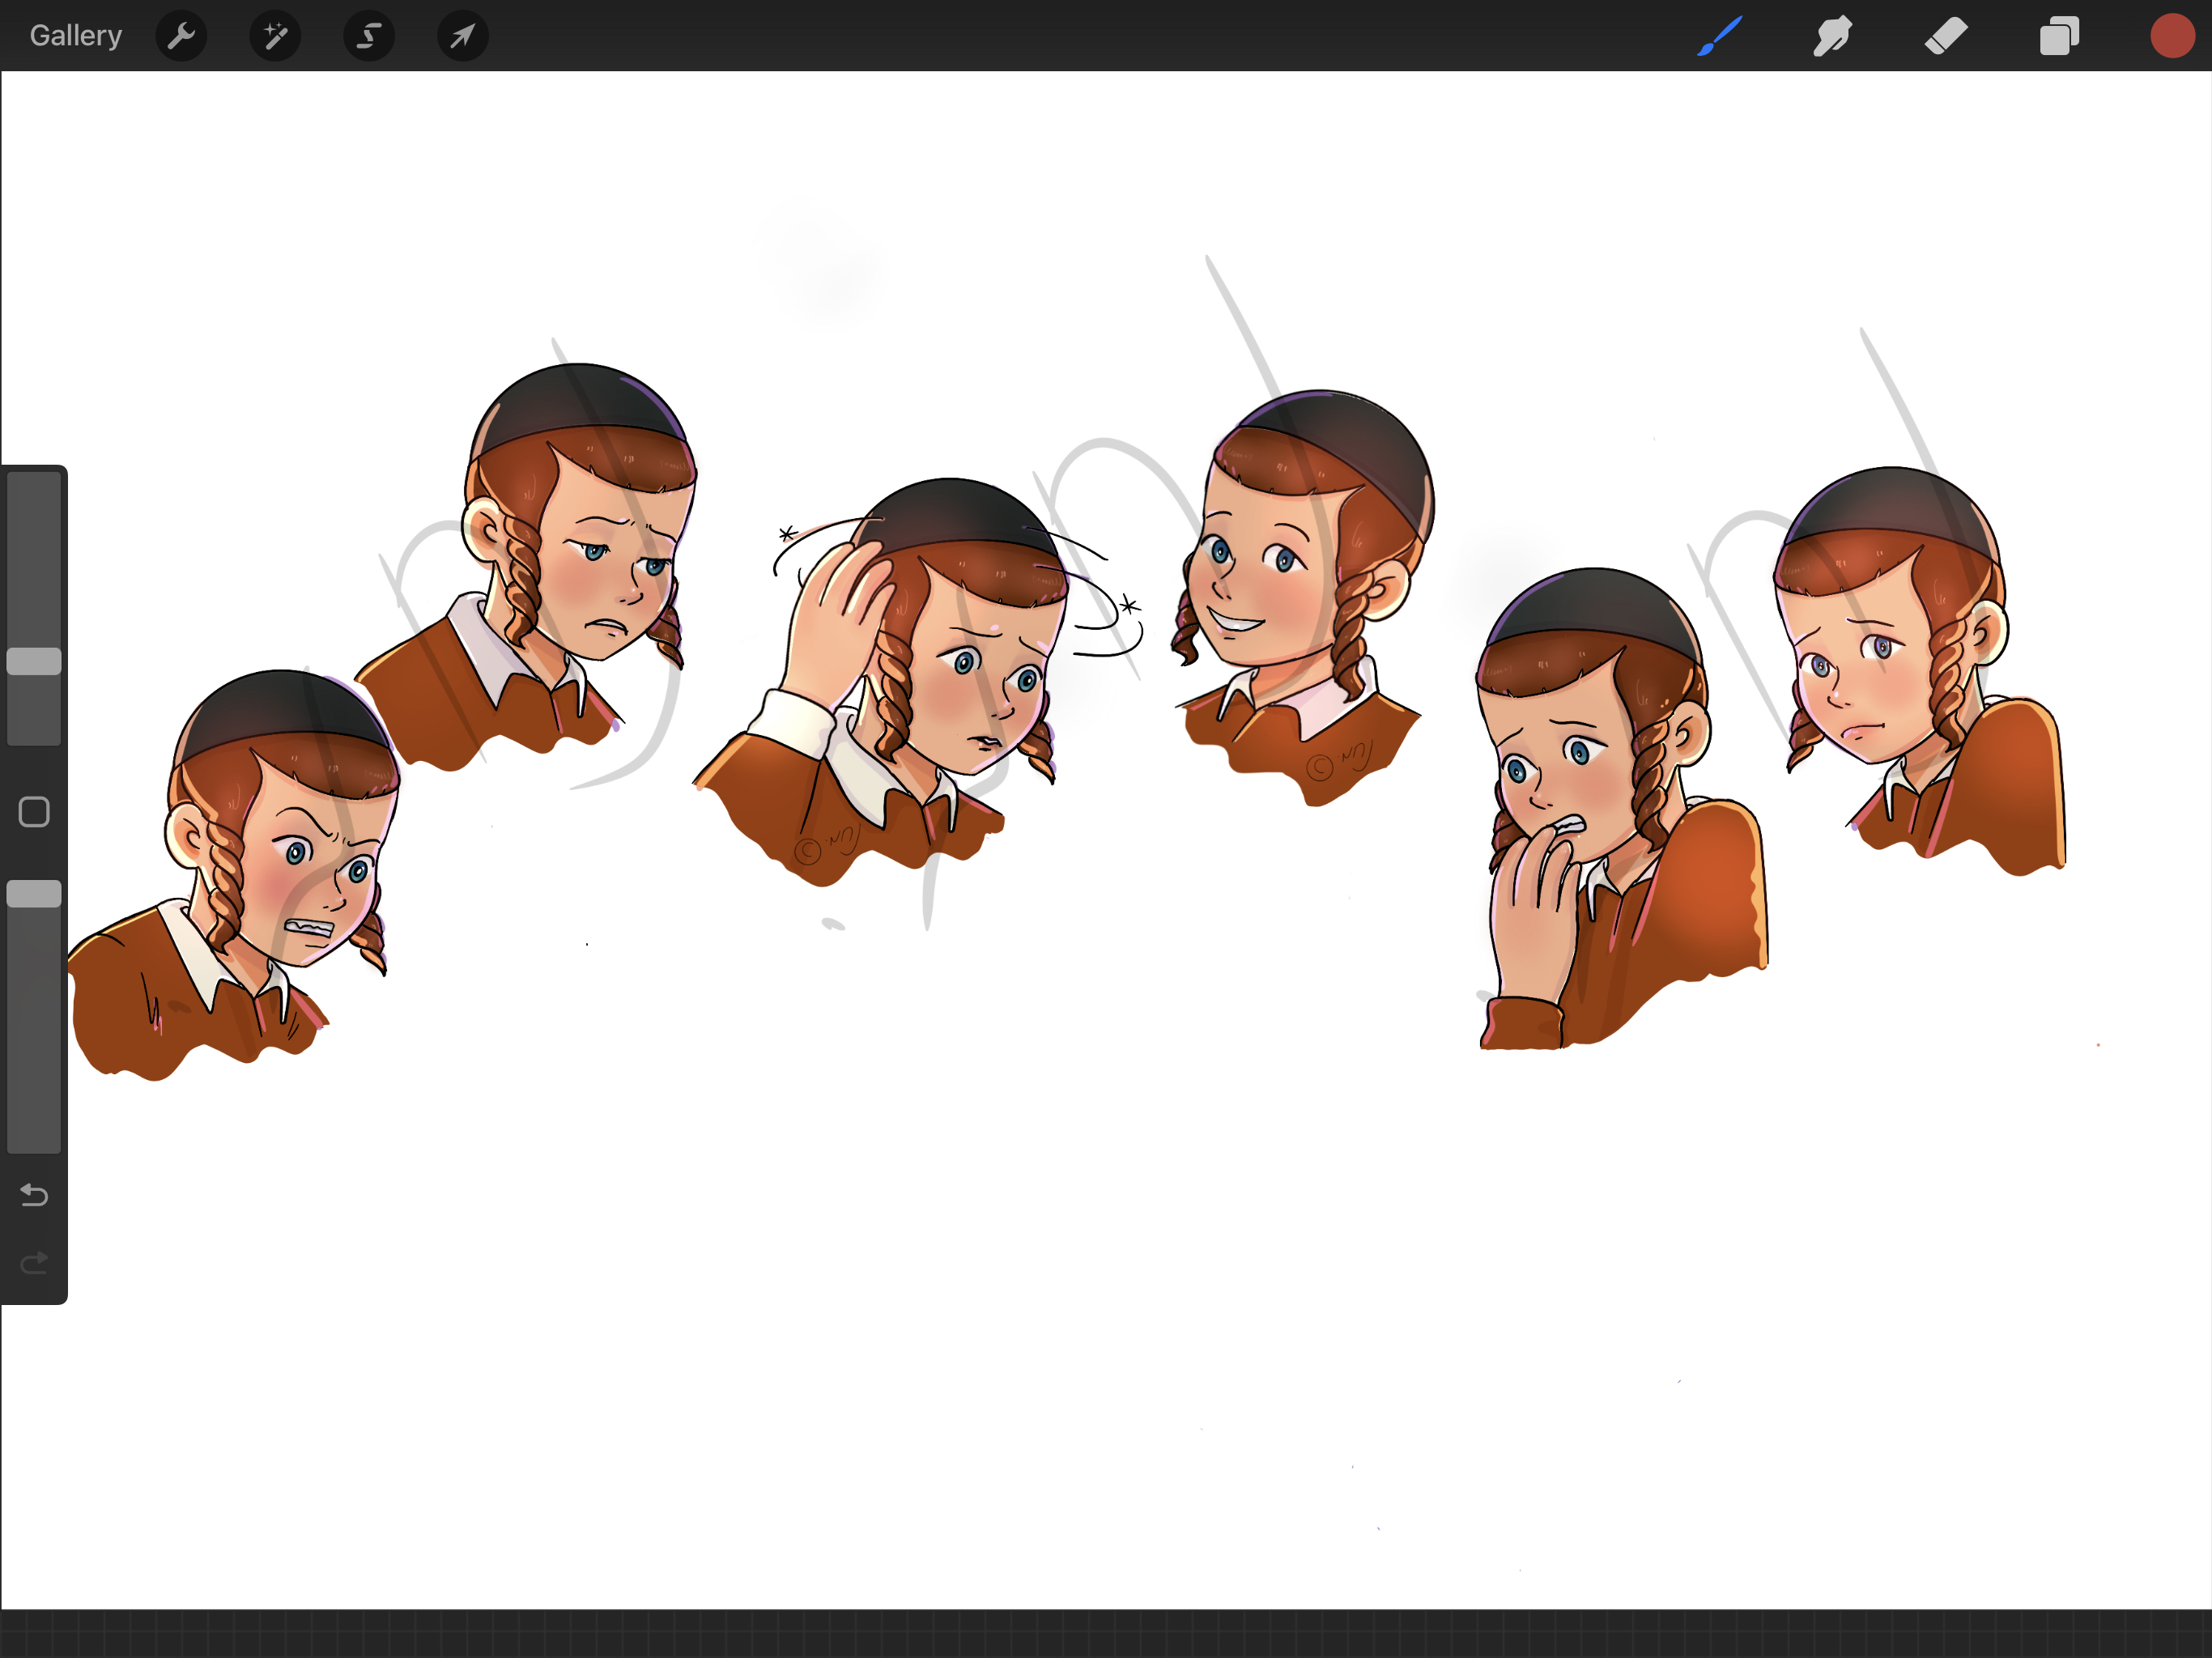
Task: Activate the Transform arrow tool
Action: [462, 37]
